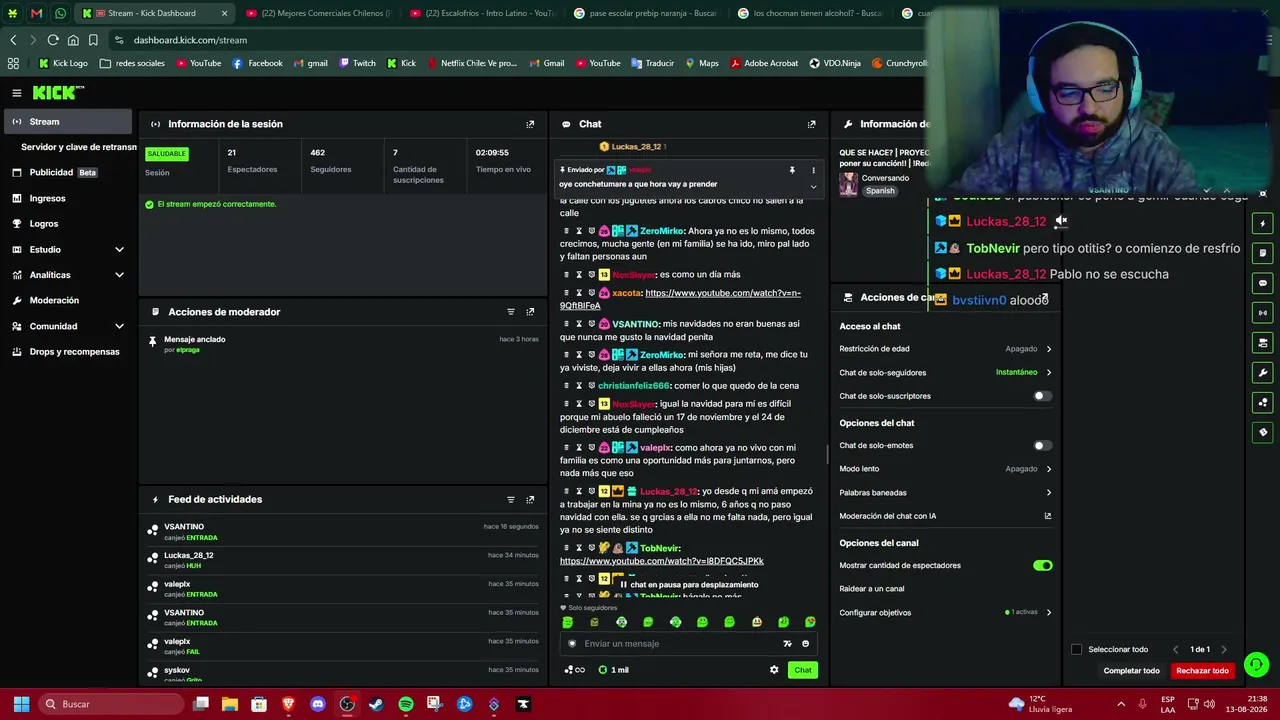1280x720 pixels.
Task: Click the wrench icon in the right-edge sidebar
Action: pos(1263,373)
